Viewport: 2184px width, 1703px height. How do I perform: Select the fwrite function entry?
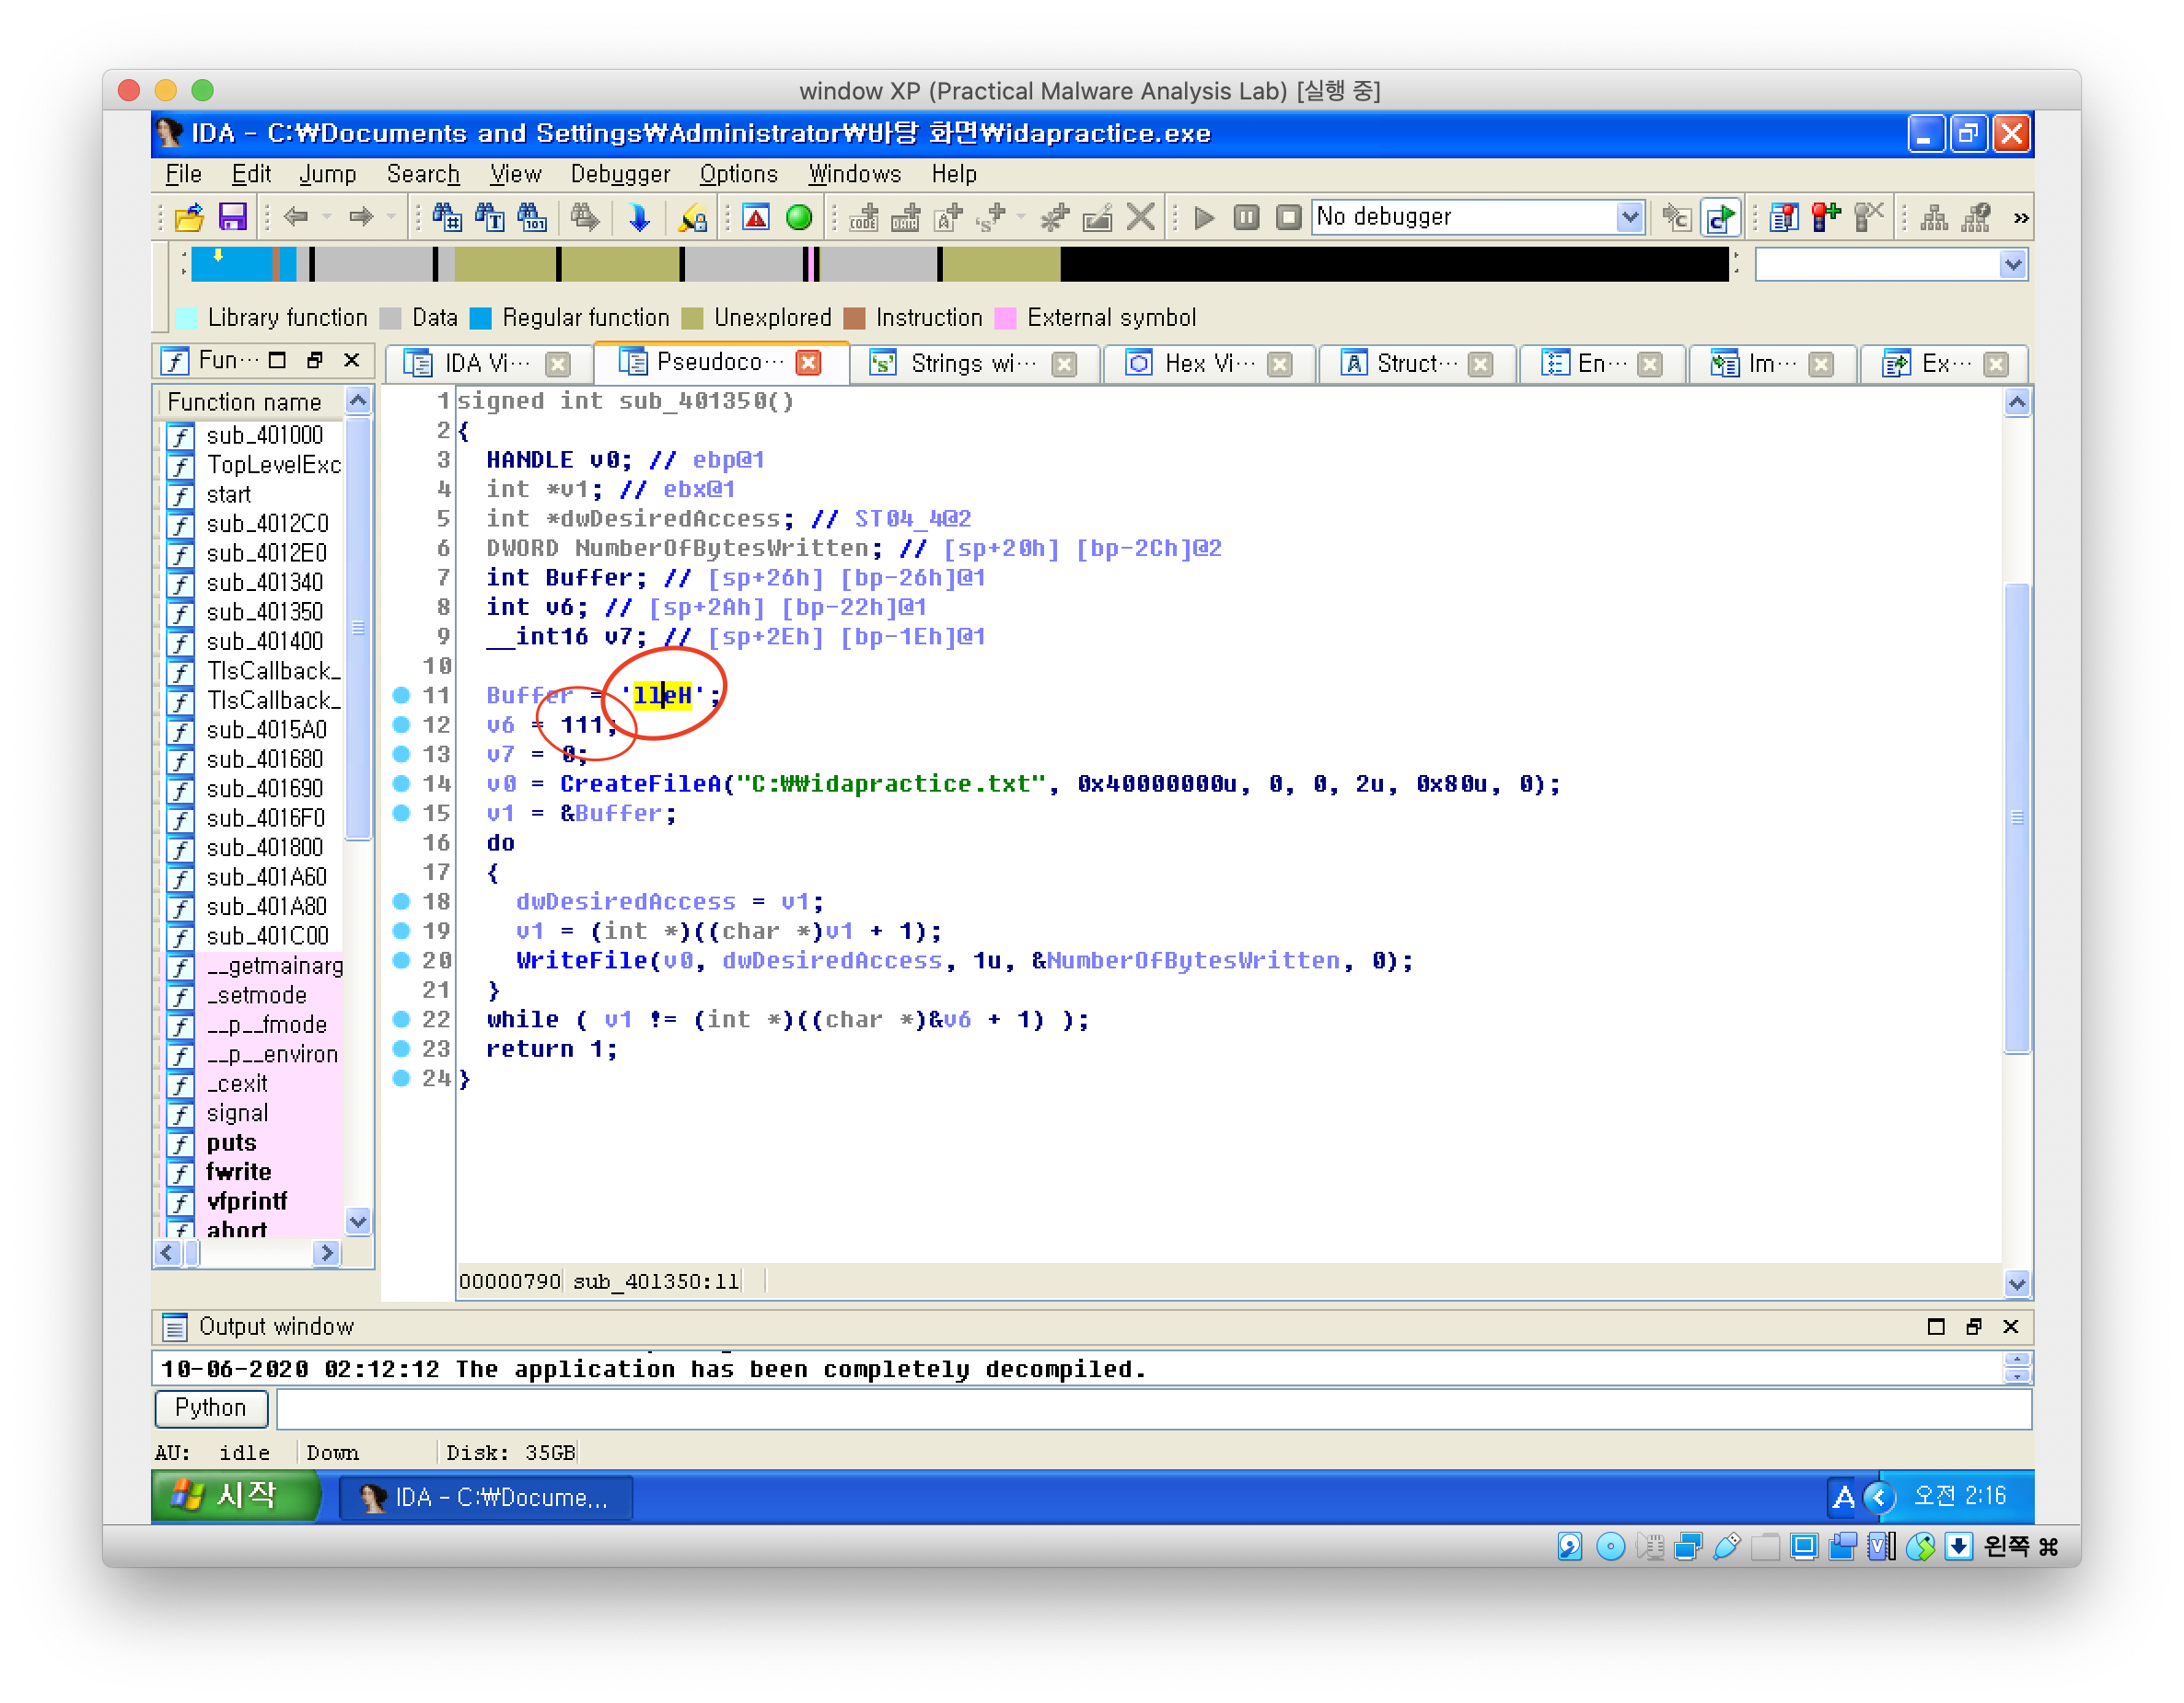pos(238,1171)
